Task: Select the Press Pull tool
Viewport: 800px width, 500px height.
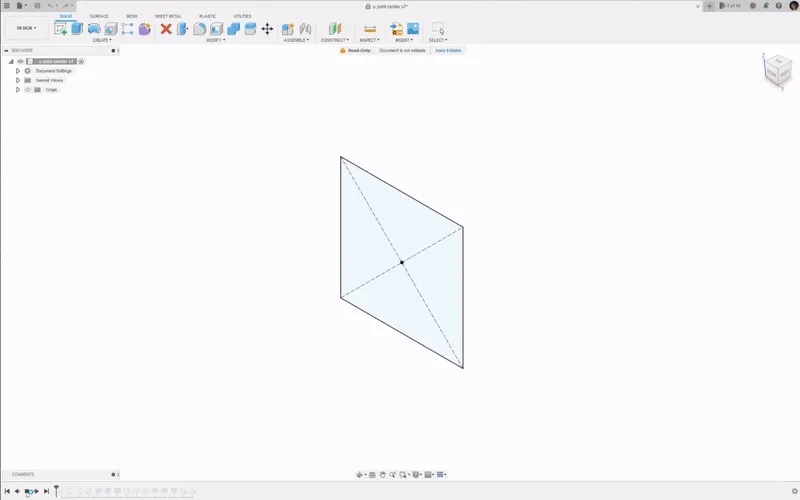Action: [x=182, y=29]
